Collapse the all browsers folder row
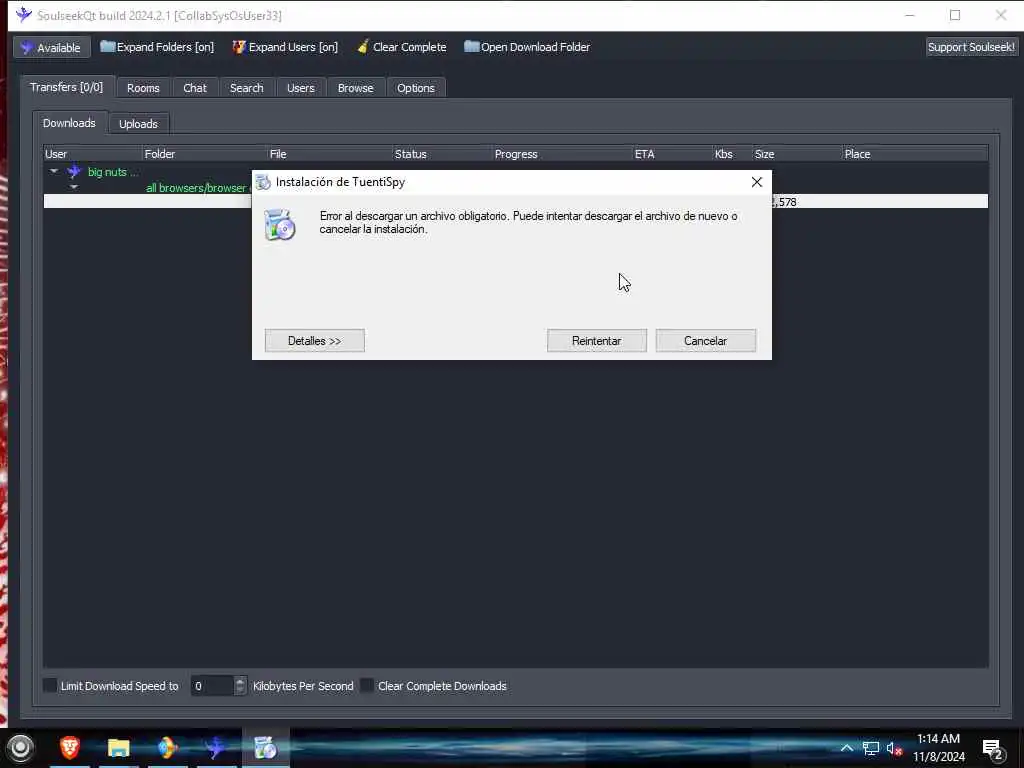The image size is (1024, 768). click(74, 187)
